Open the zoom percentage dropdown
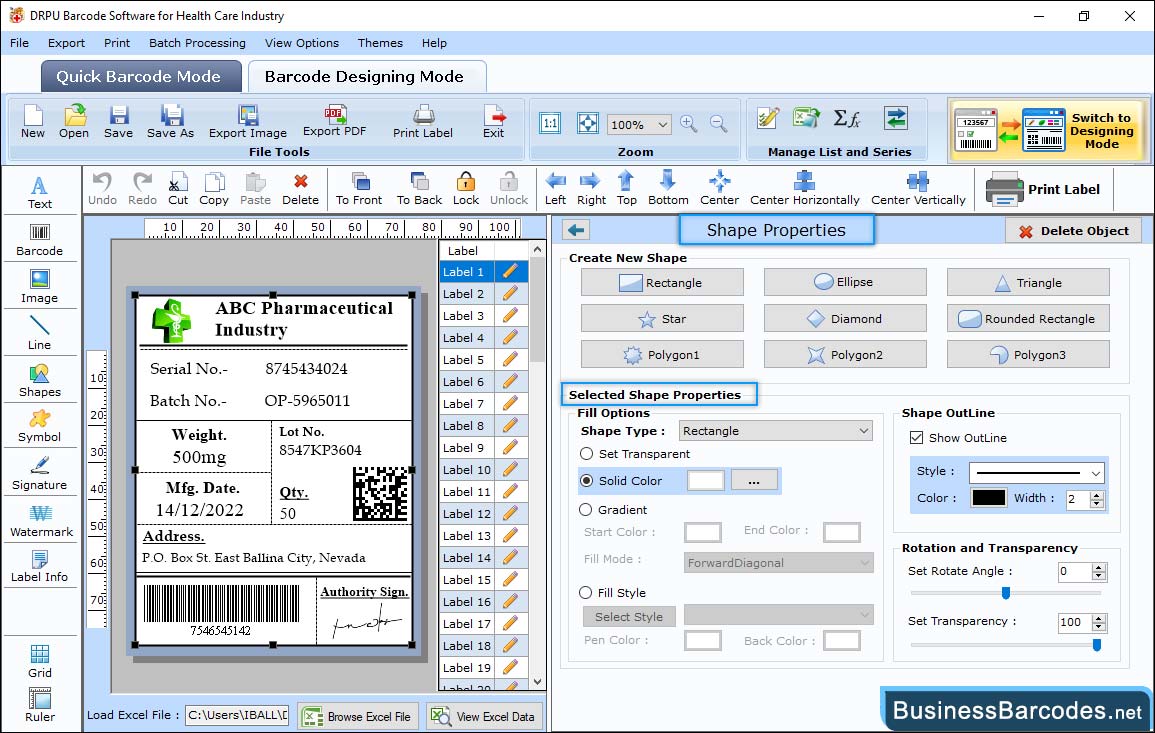 663,124
